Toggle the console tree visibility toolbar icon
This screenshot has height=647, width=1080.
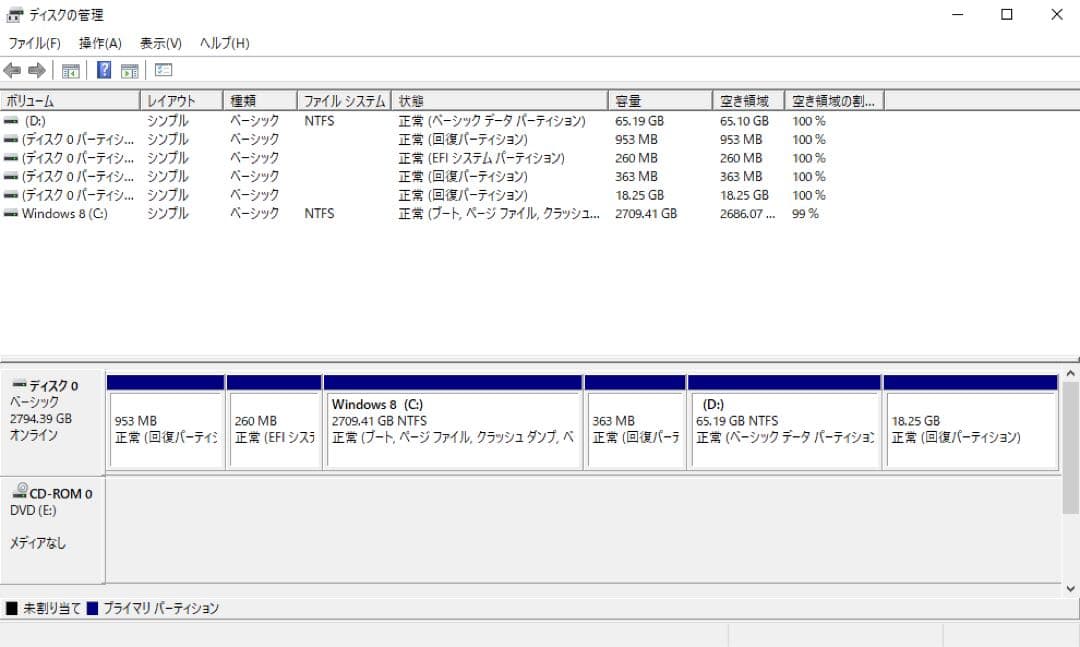[70, 70]
